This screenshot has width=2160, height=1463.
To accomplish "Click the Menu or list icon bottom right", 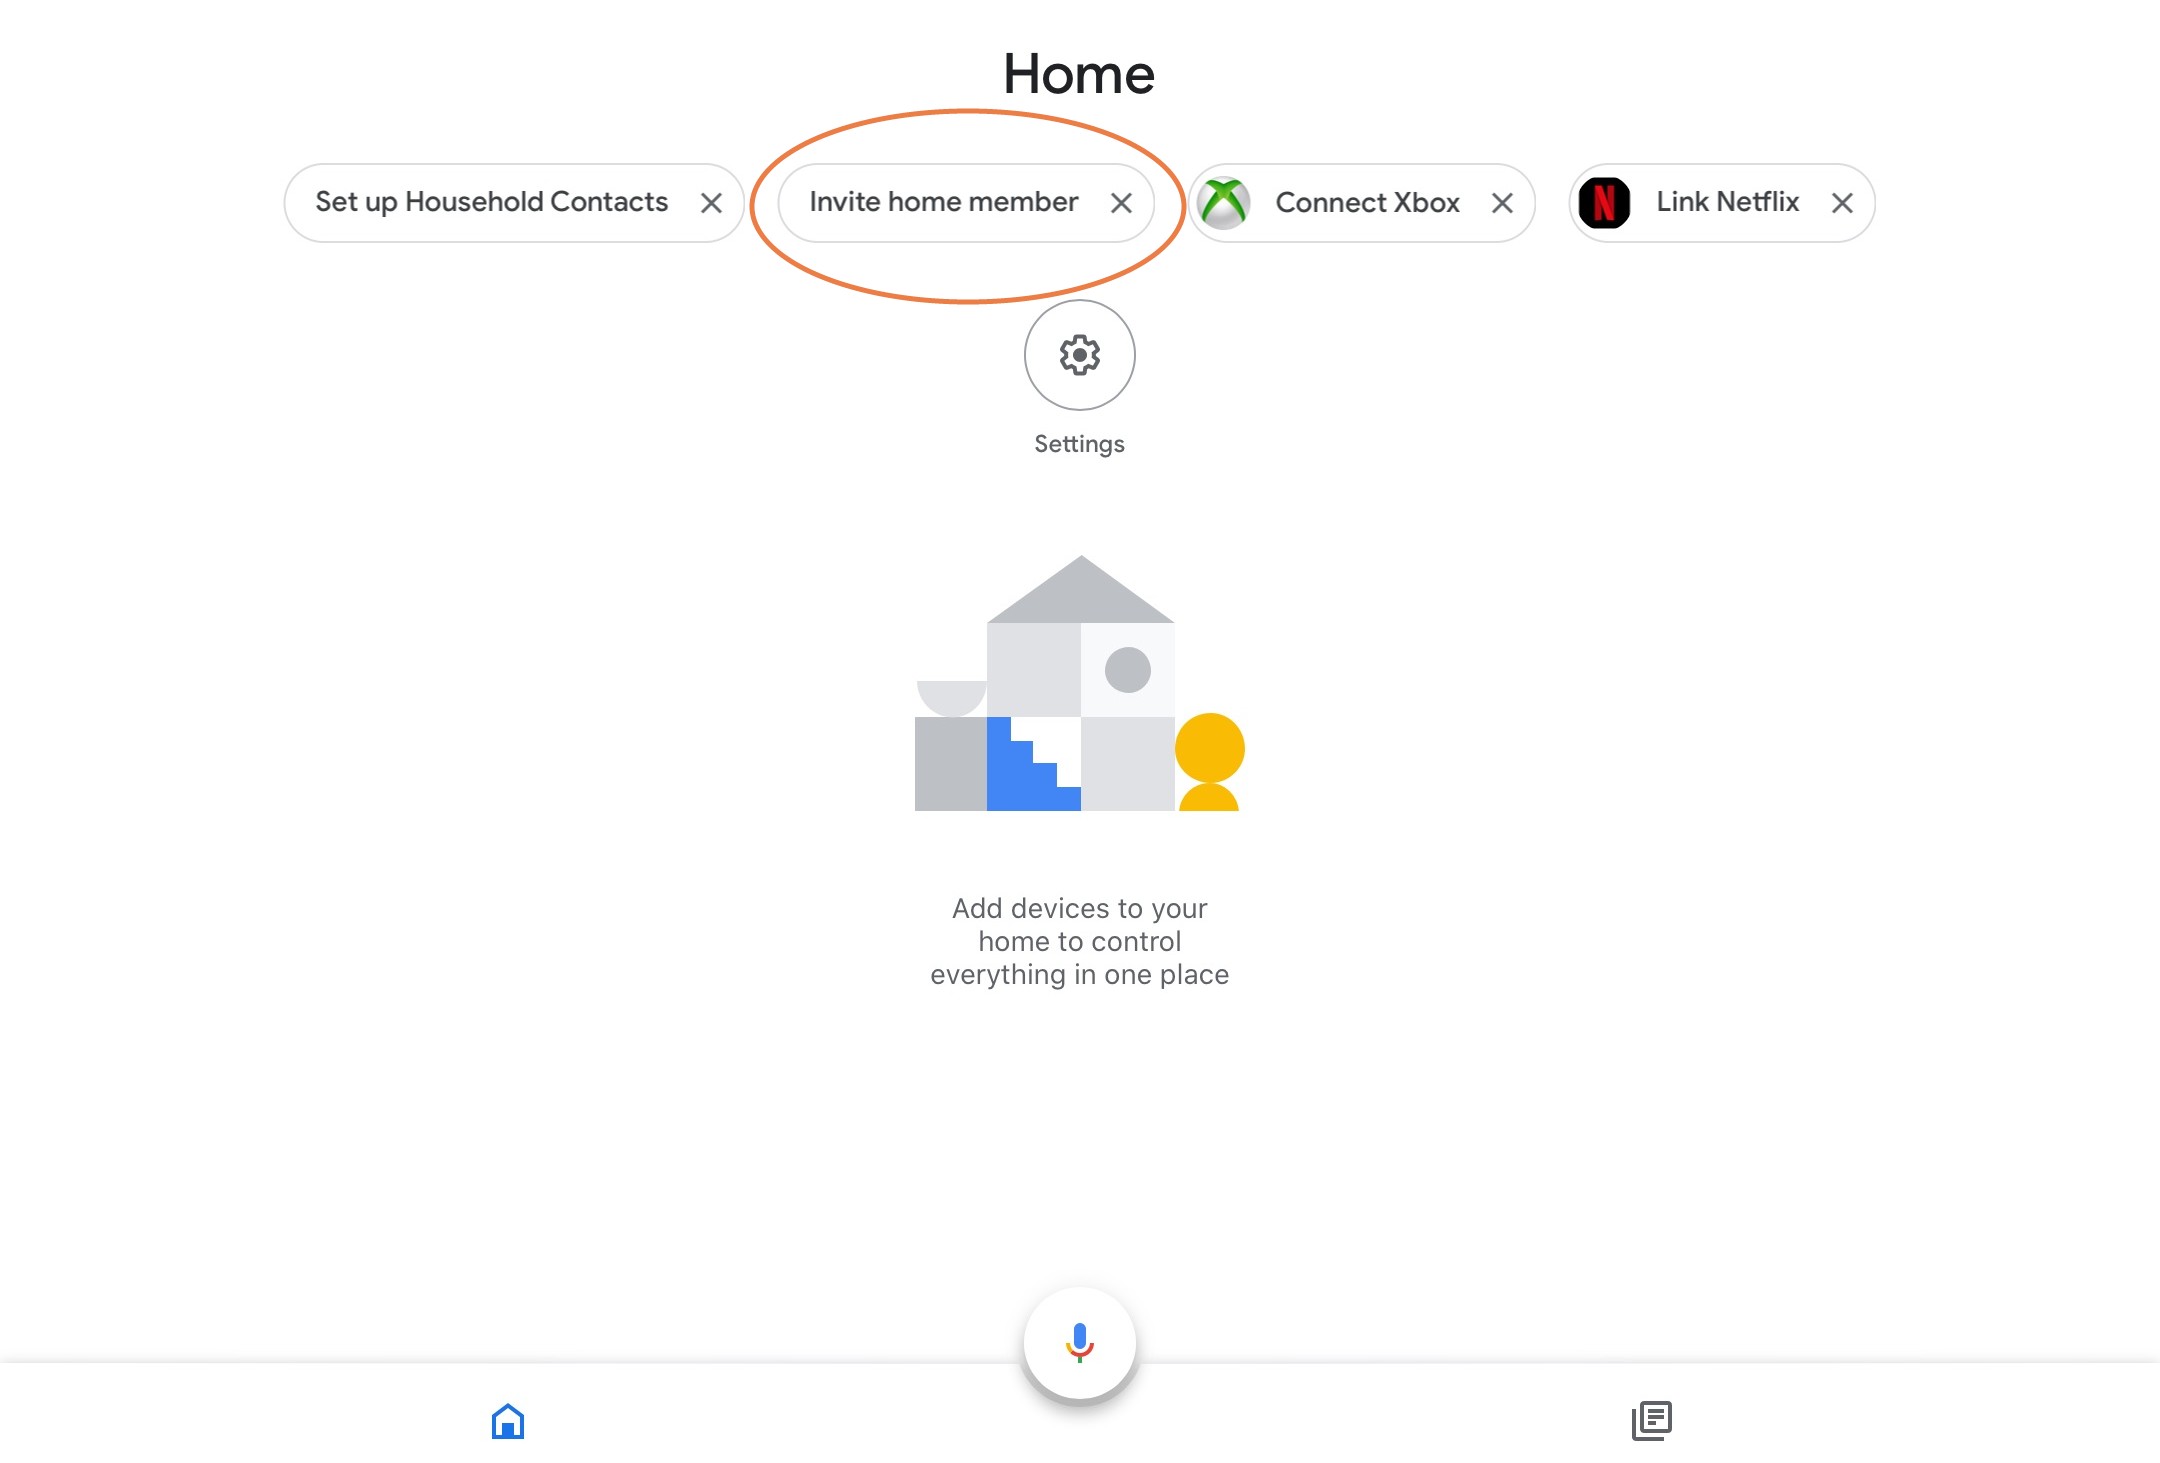I will [1652, 1419].
